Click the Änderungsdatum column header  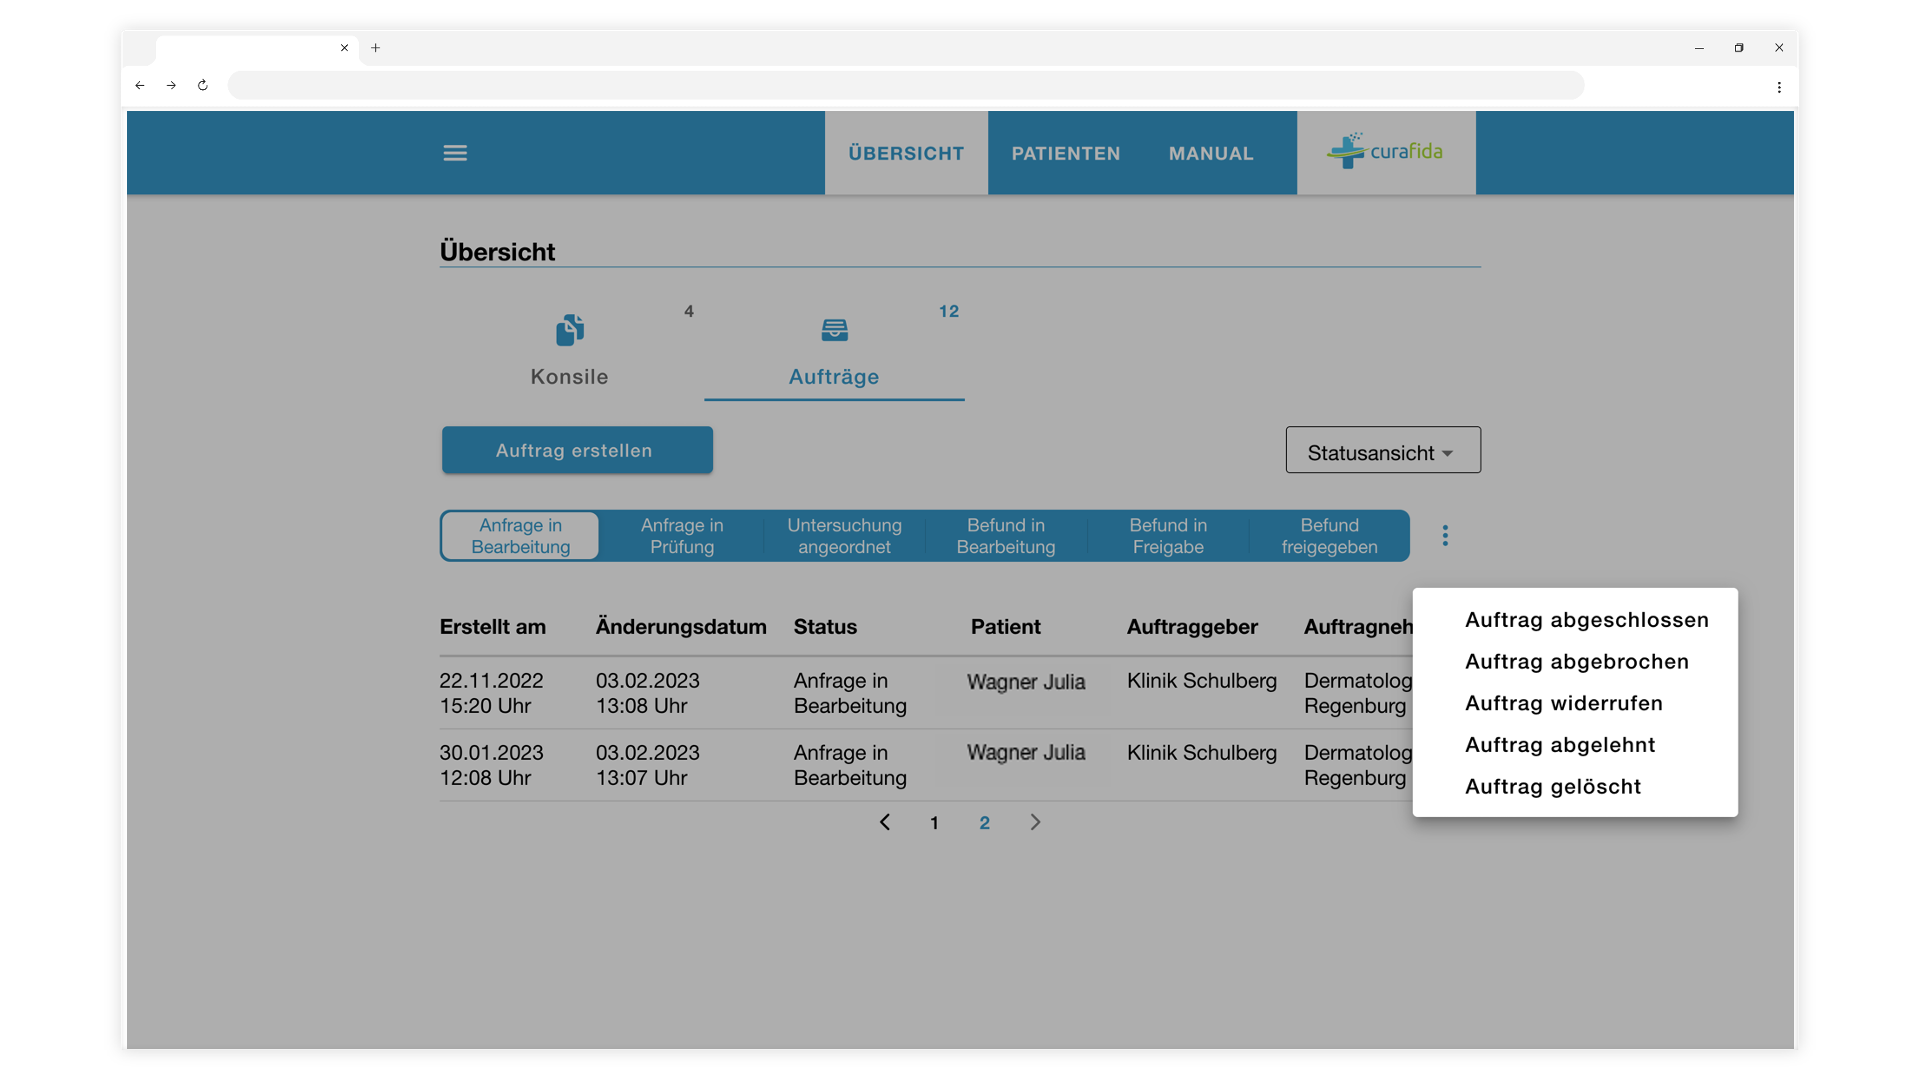(x=681, y=627)
